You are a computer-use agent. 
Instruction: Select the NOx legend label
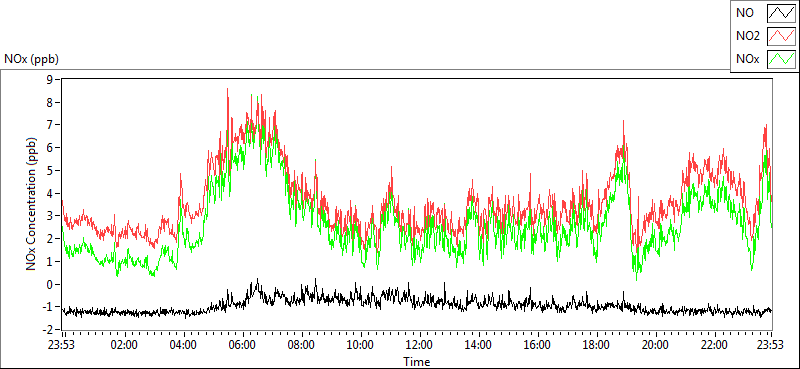(x=746, y=59)
